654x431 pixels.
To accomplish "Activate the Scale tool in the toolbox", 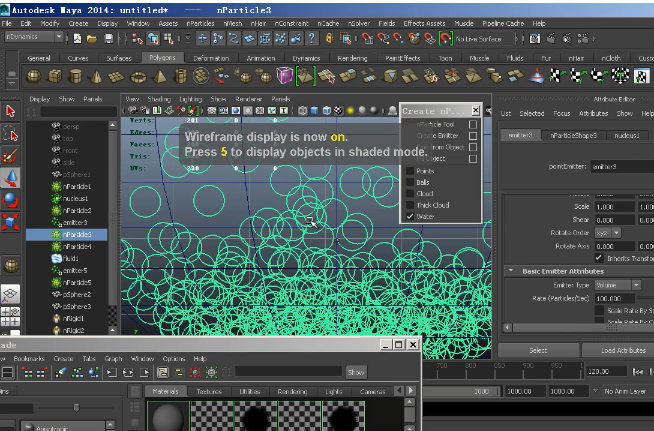I will (10, 222).
